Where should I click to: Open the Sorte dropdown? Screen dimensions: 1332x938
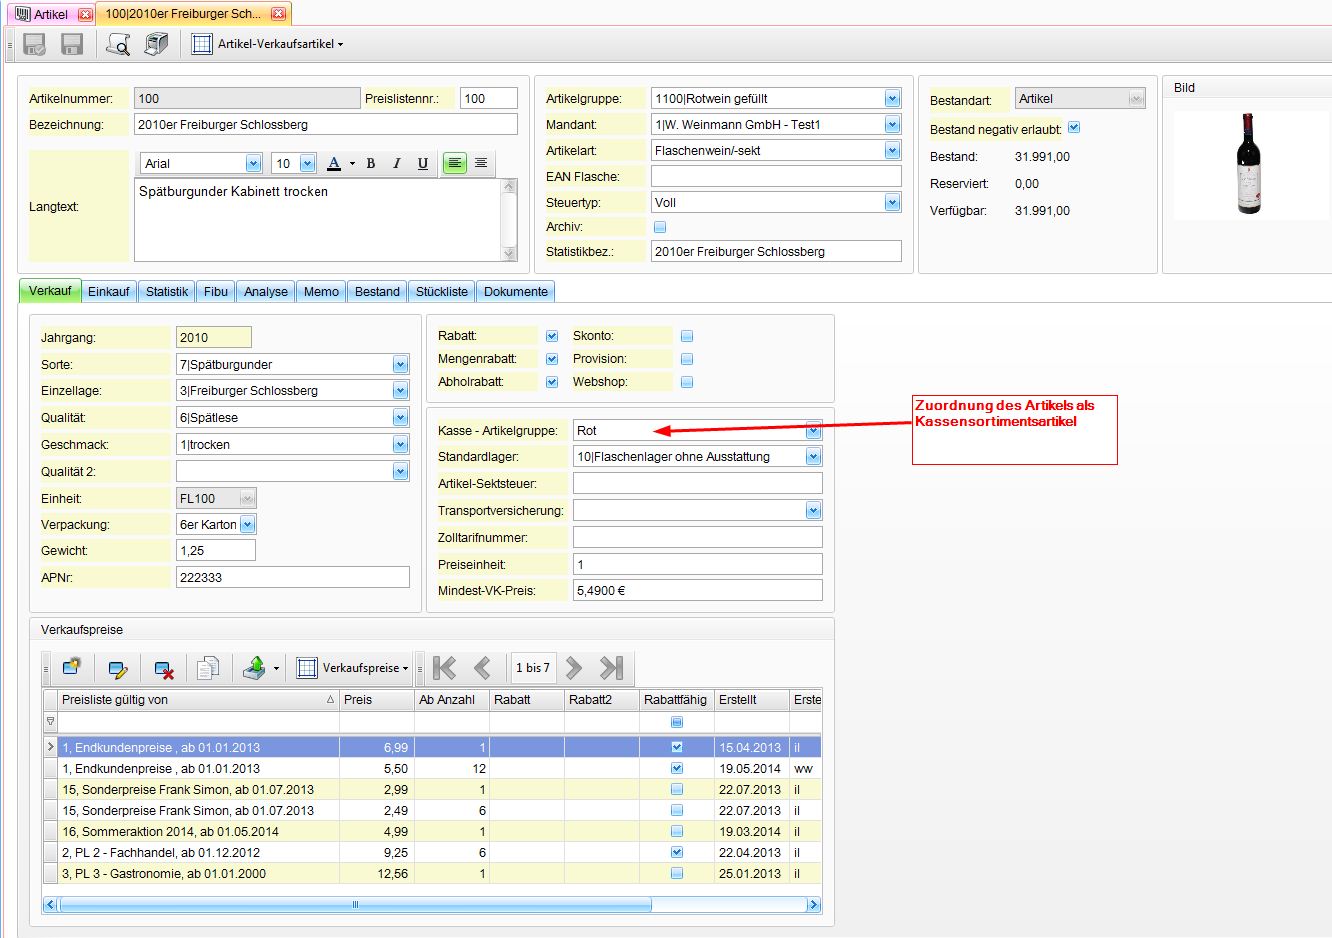click(x=400, y=364)
